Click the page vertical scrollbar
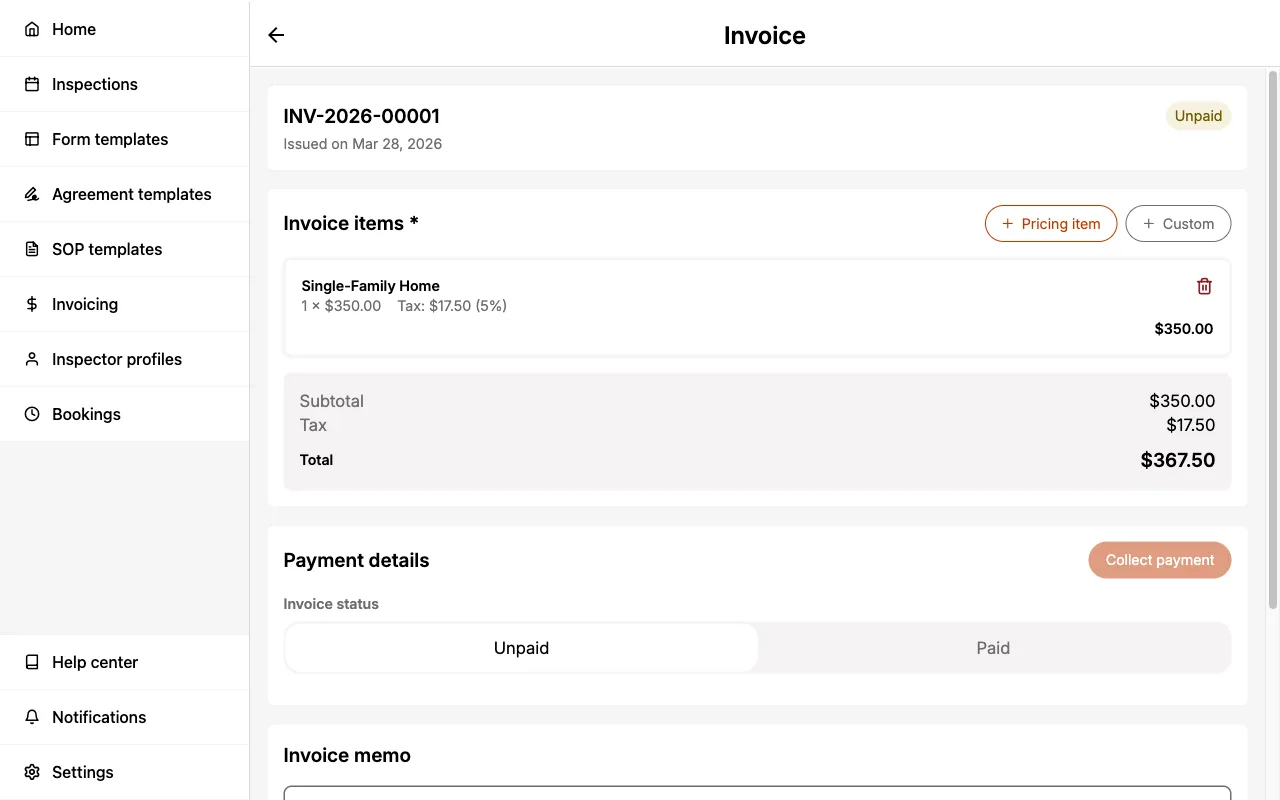This screenshot has height=800, width=1280. point(1273,340)
